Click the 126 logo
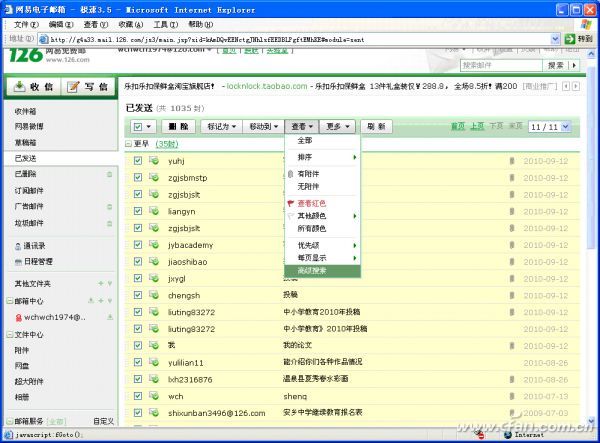This screenshot has width=600, height=443. click(26, 55)
